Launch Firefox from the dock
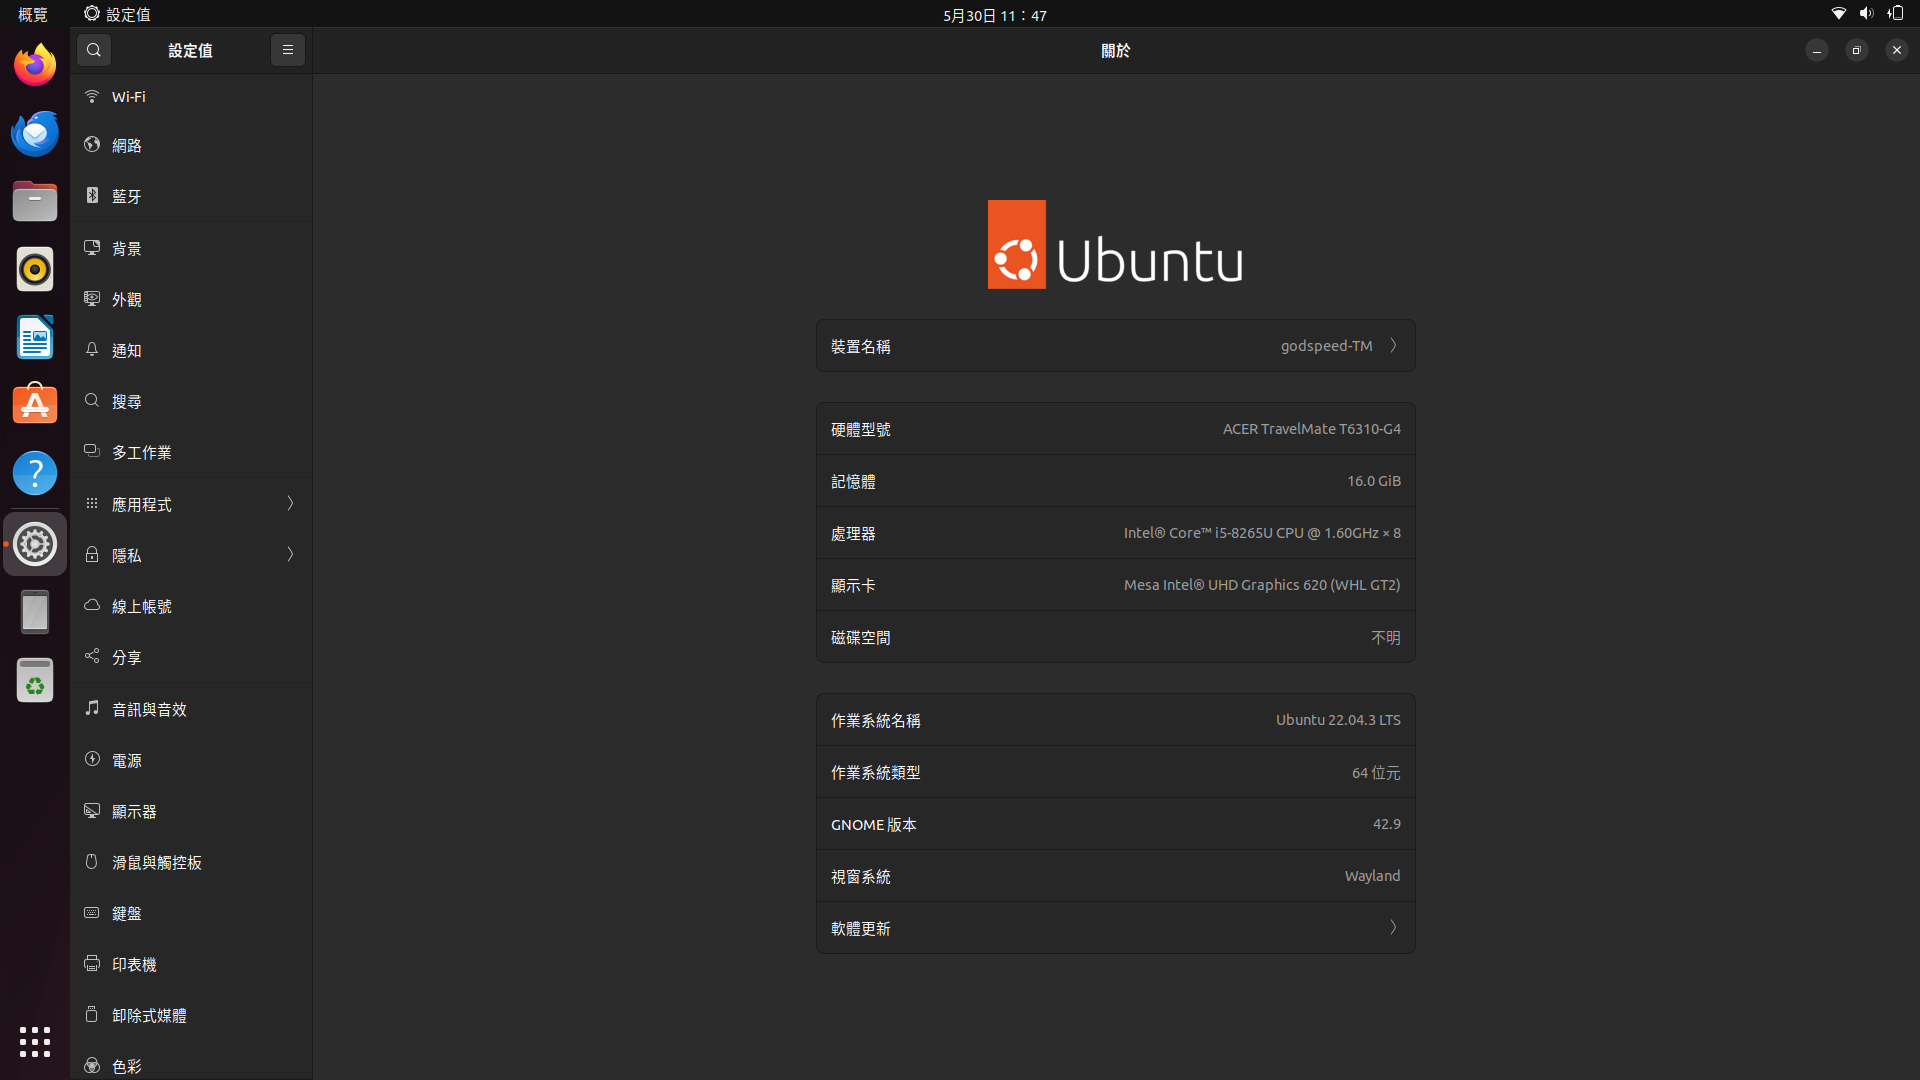This screenshot has height=1080, width=1920. click(35, 65)
